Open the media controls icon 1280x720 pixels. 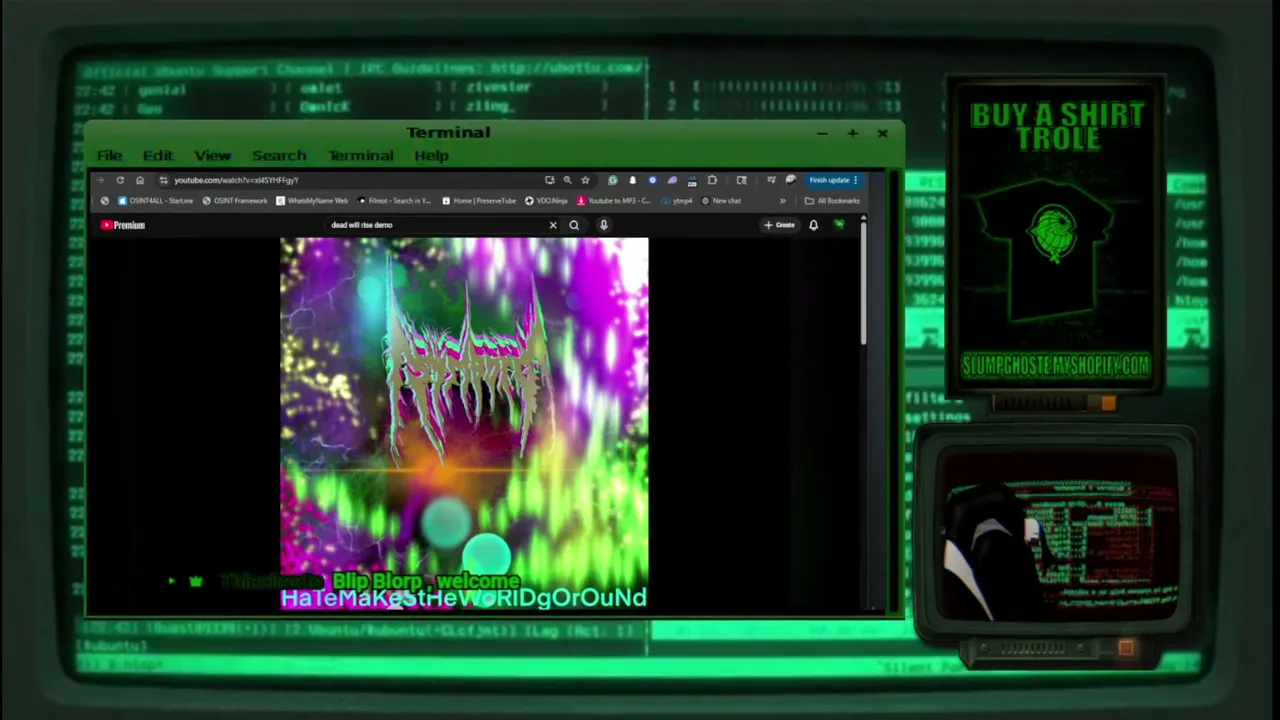[x=771, y=180]
